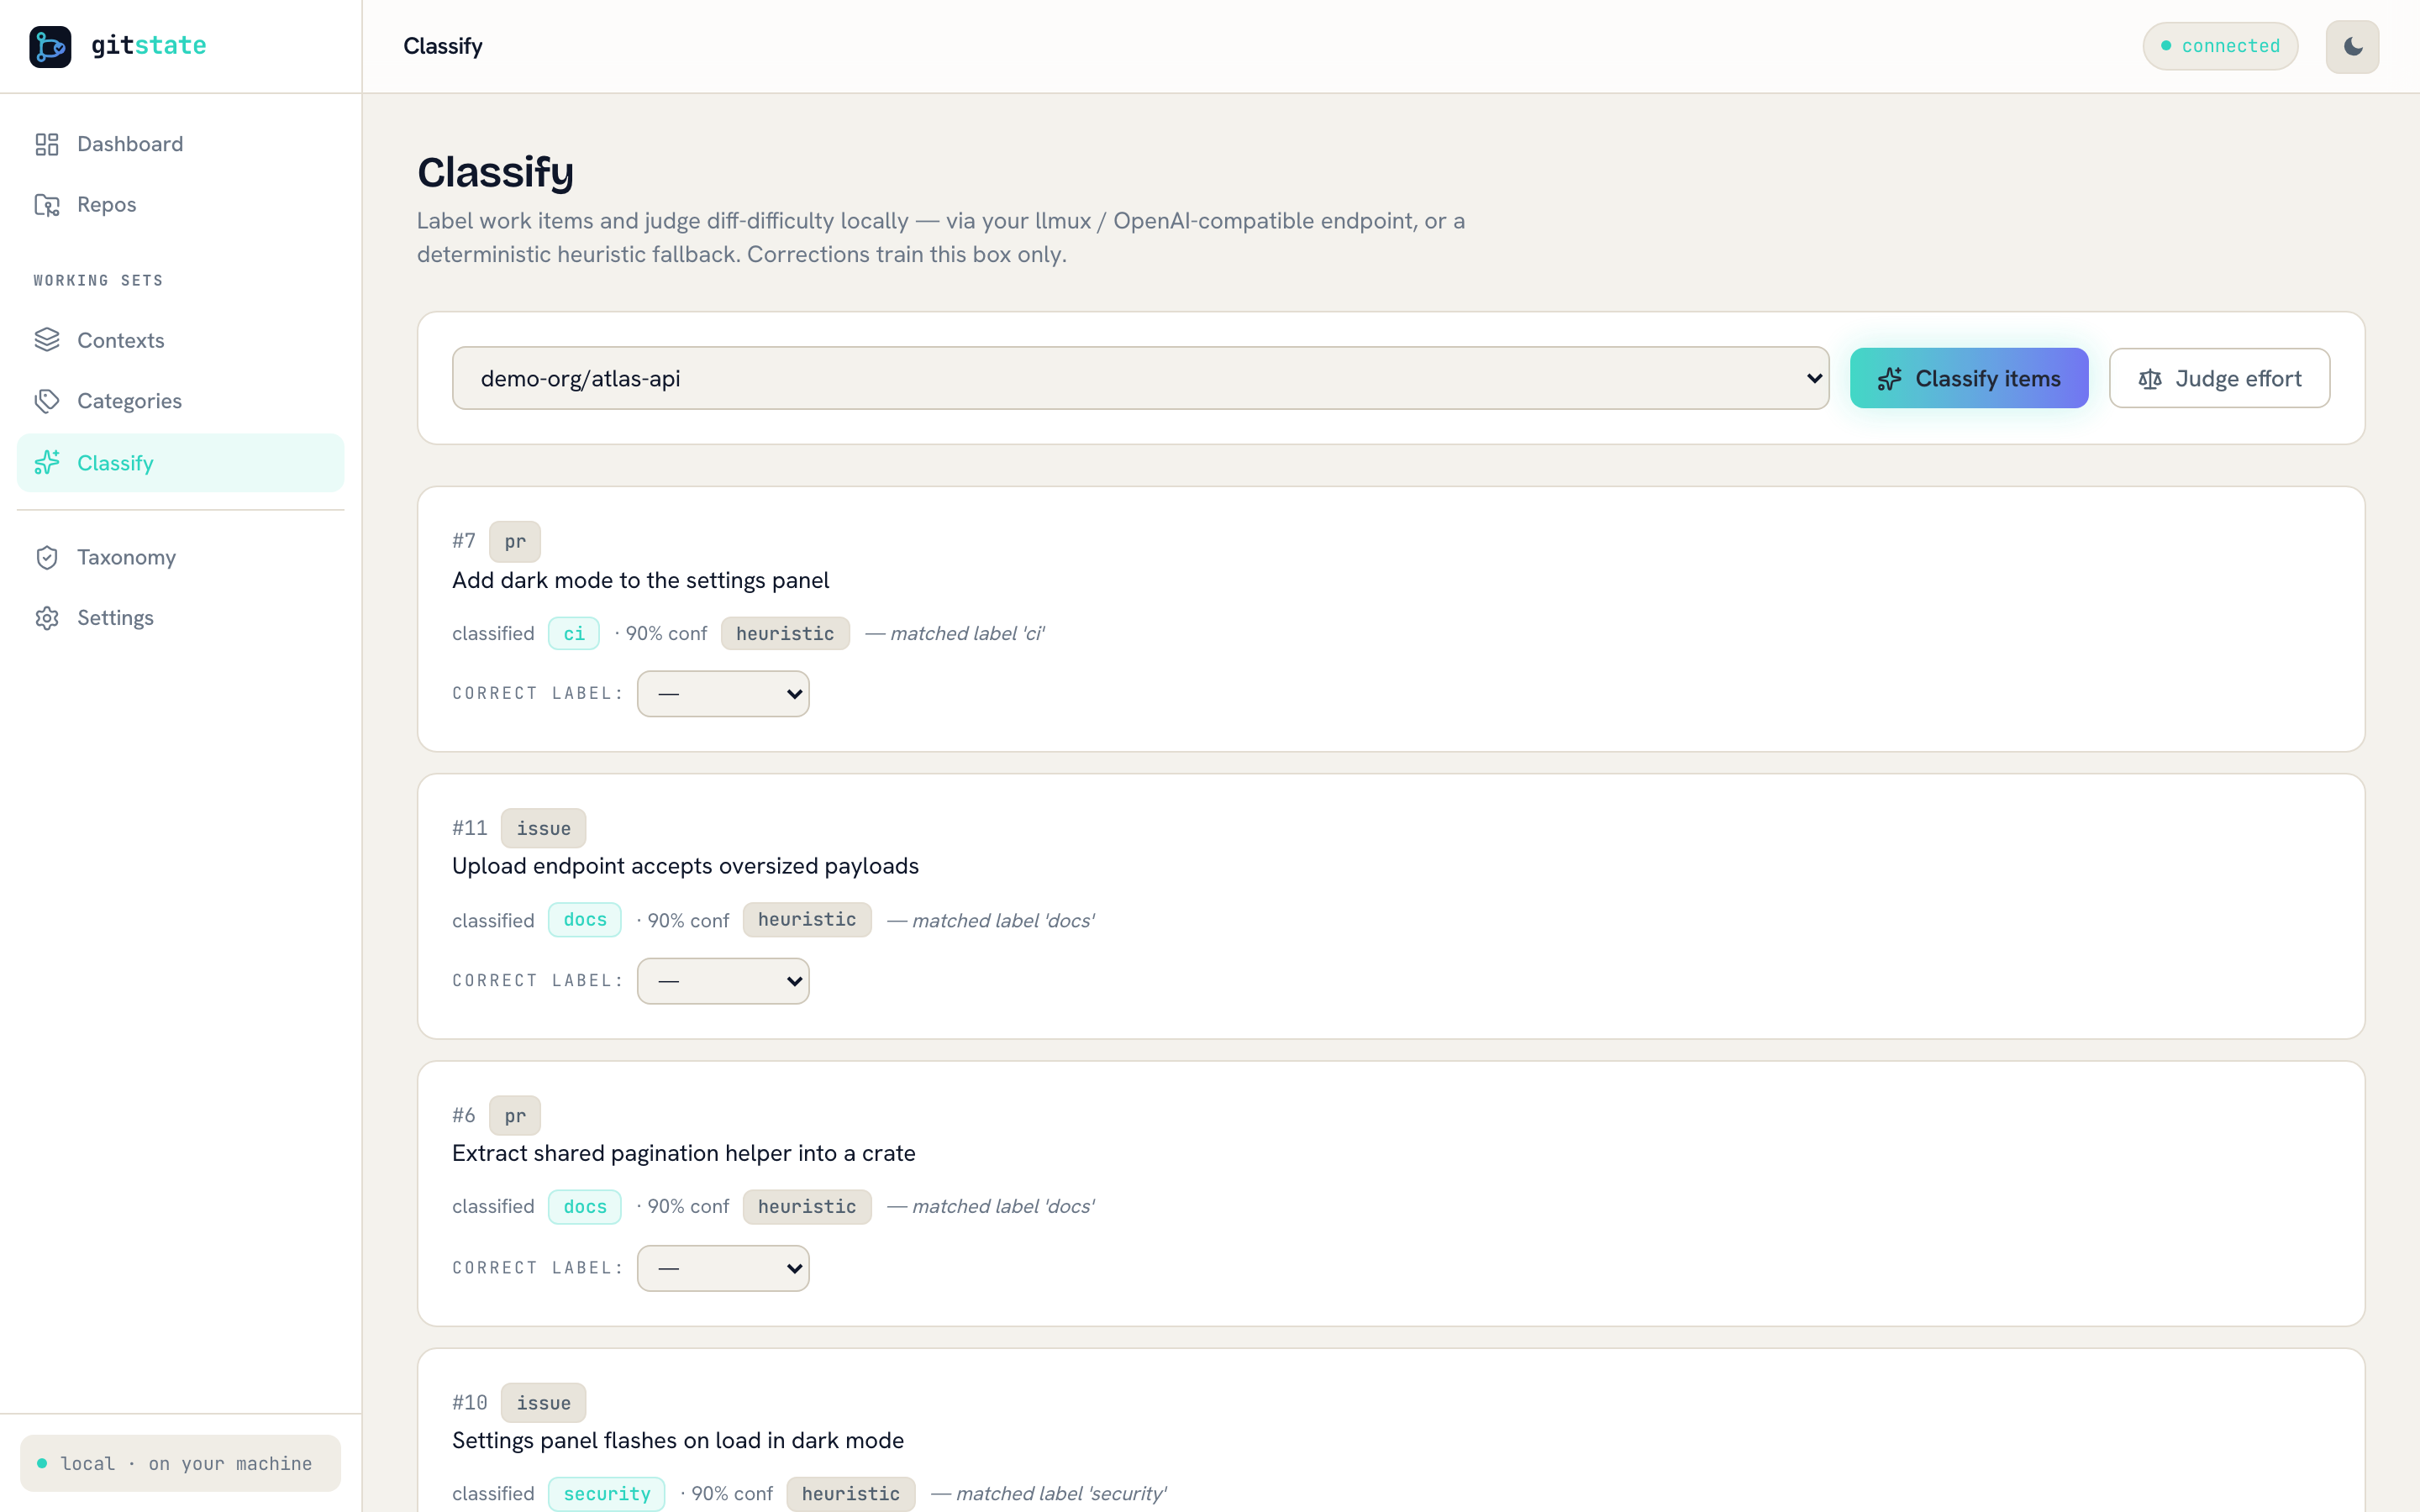2420x1512 pixels.
Task: Open the Settings gear icon
Action: click(47, 618)
